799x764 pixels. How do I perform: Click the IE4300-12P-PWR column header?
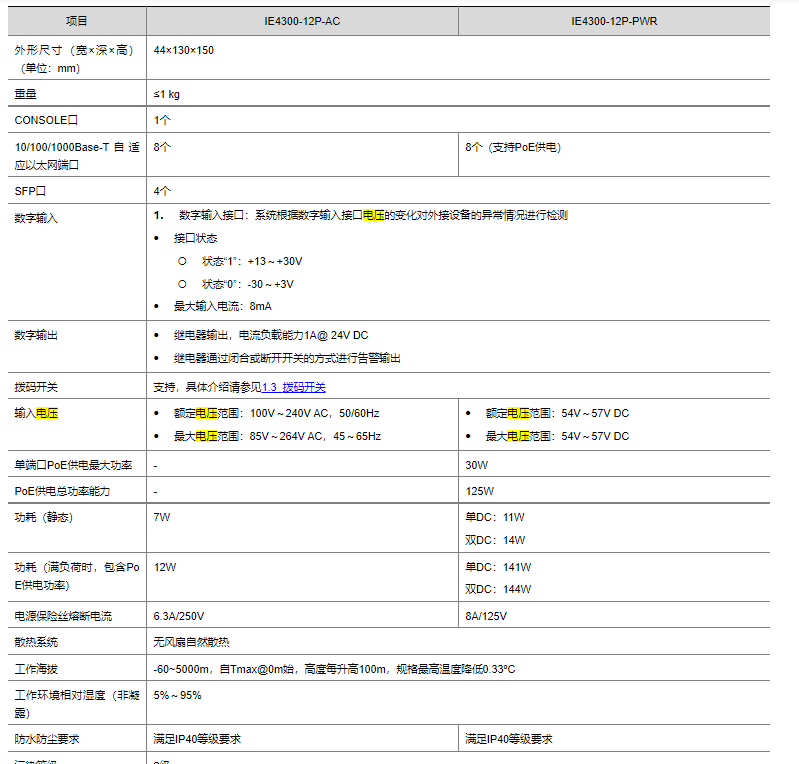point(614,21)
